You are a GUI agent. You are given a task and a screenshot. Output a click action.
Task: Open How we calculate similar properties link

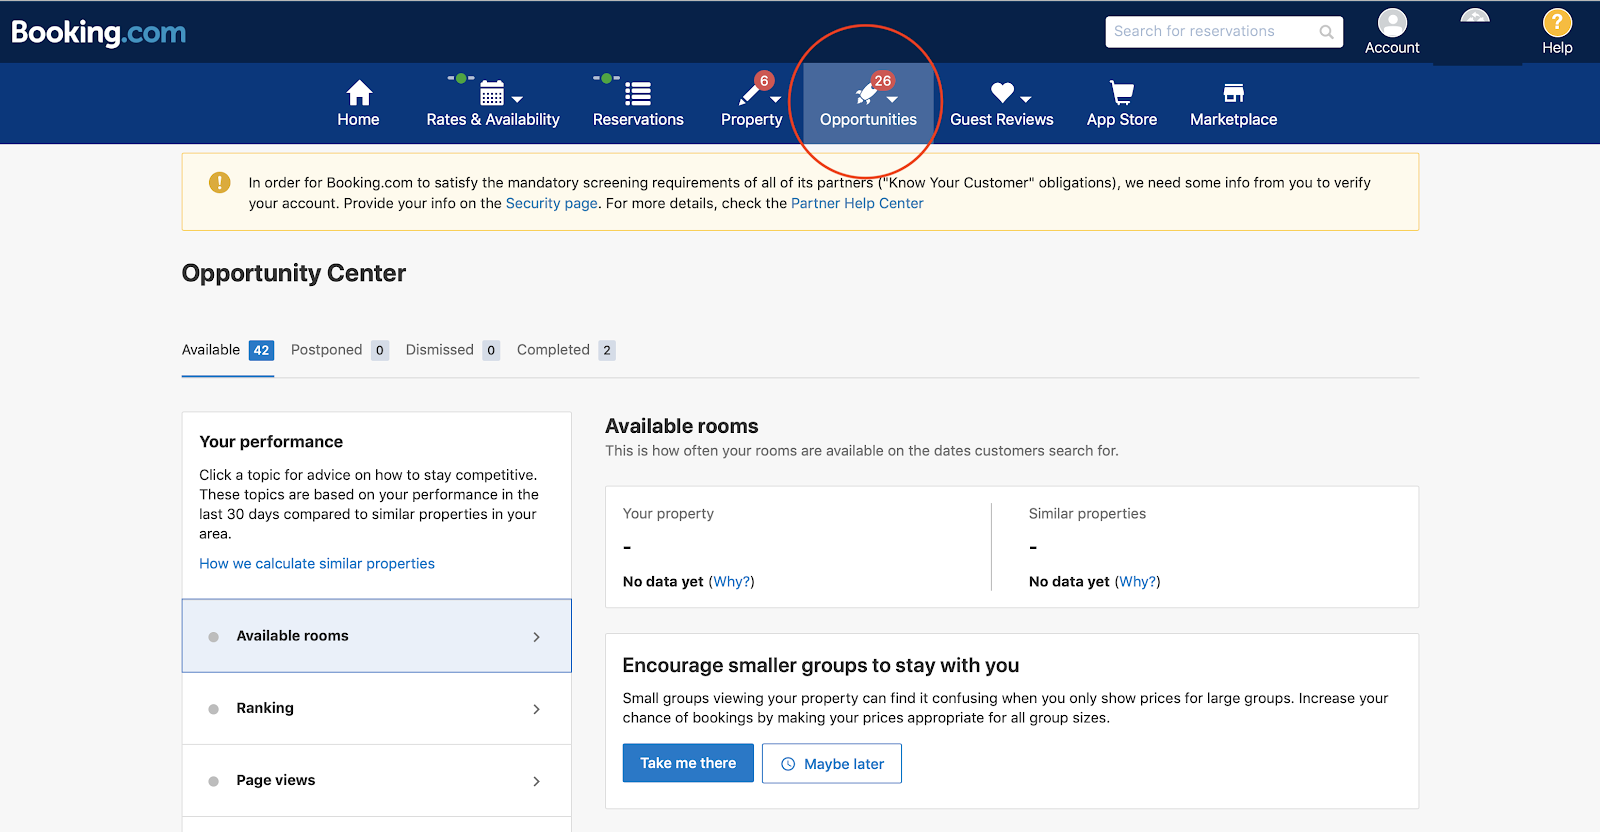(317, 563)
